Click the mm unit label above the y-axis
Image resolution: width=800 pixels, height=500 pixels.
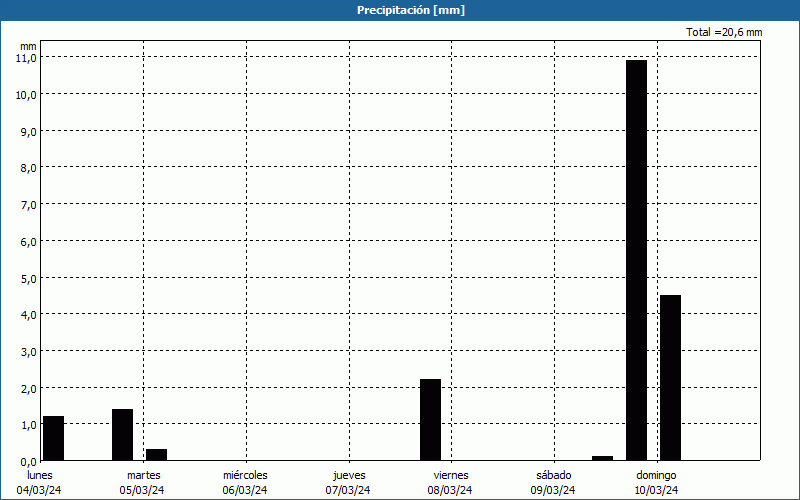tap(28, 46)
